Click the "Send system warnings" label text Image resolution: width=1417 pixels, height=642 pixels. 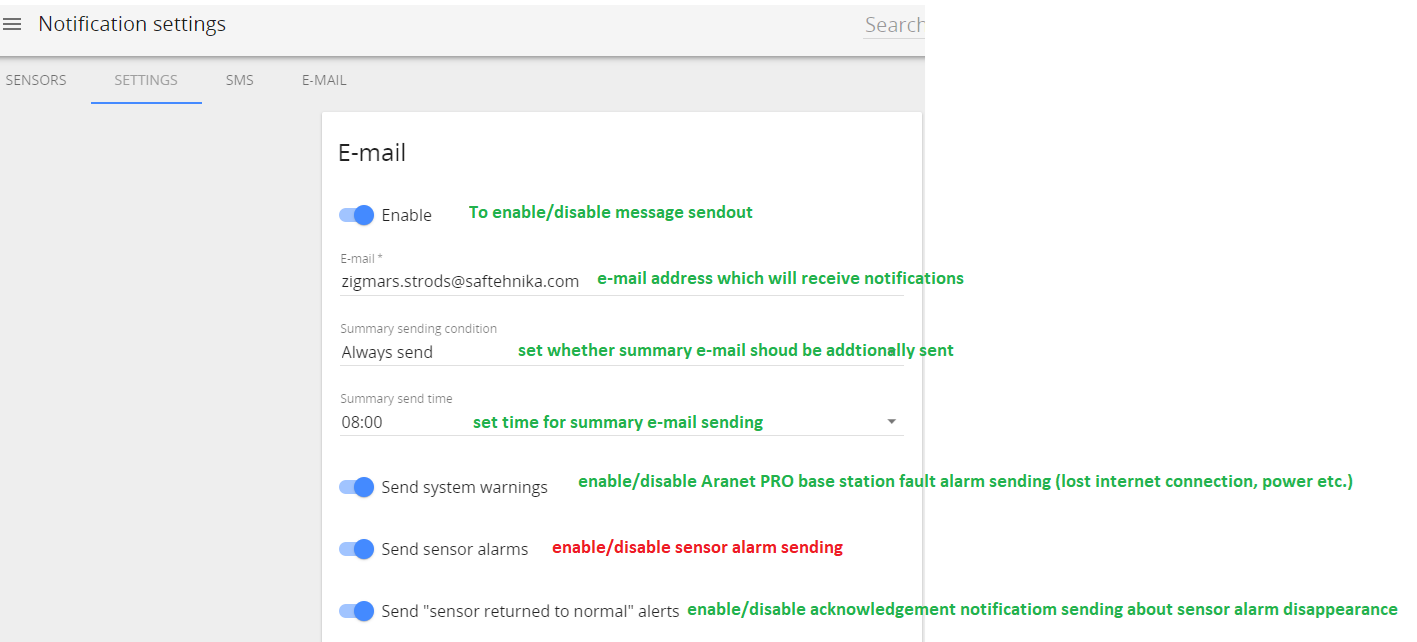(x=465, y=488)
